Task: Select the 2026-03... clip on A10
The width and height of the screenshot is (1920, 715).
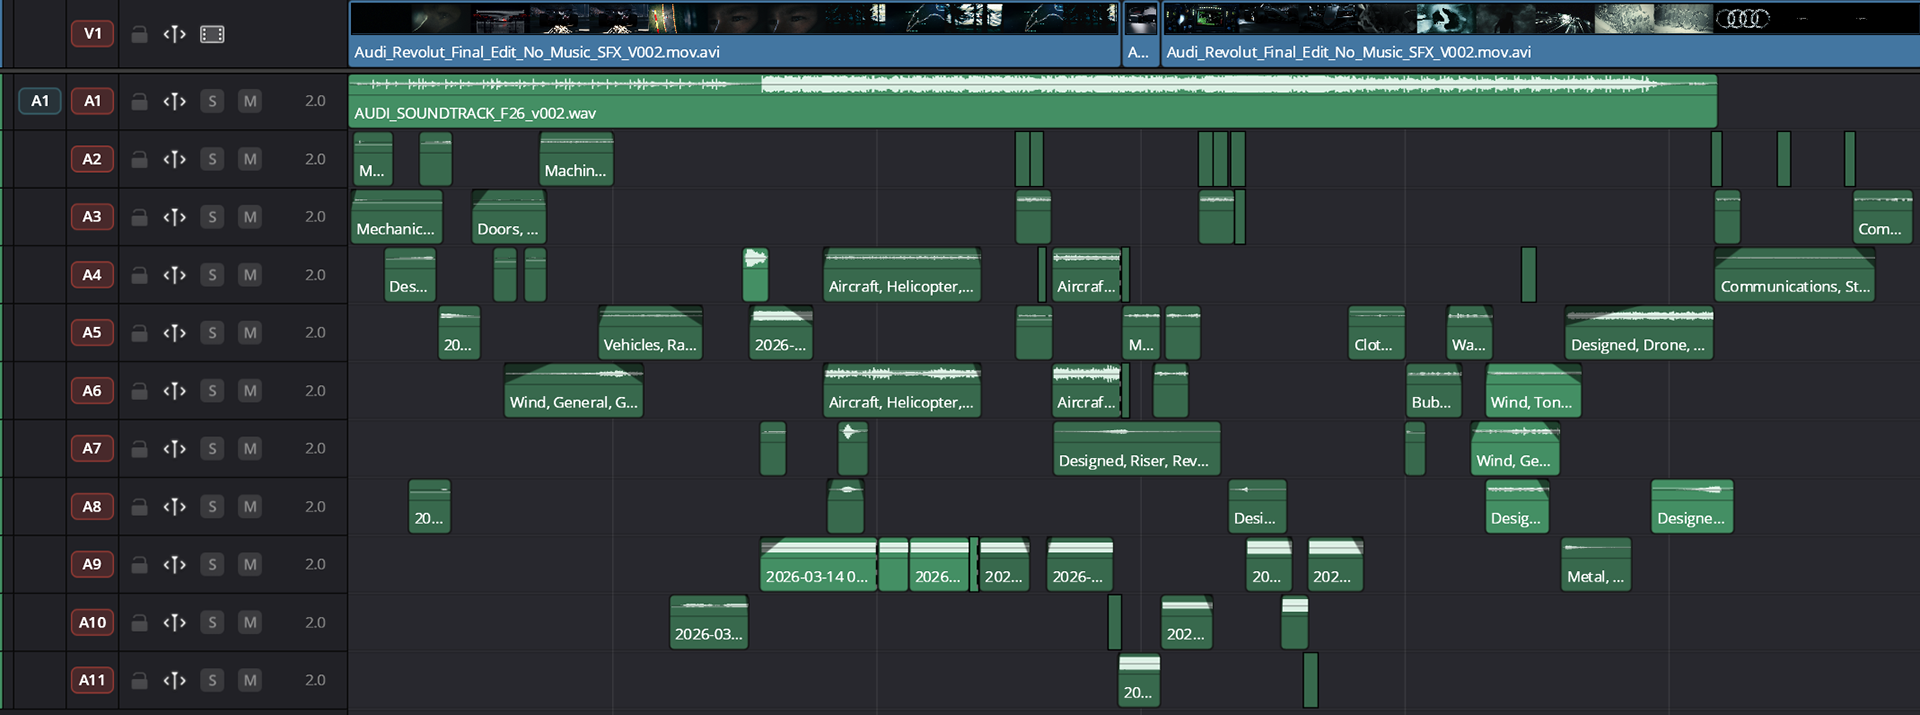Action: click(x=708, y=623)
